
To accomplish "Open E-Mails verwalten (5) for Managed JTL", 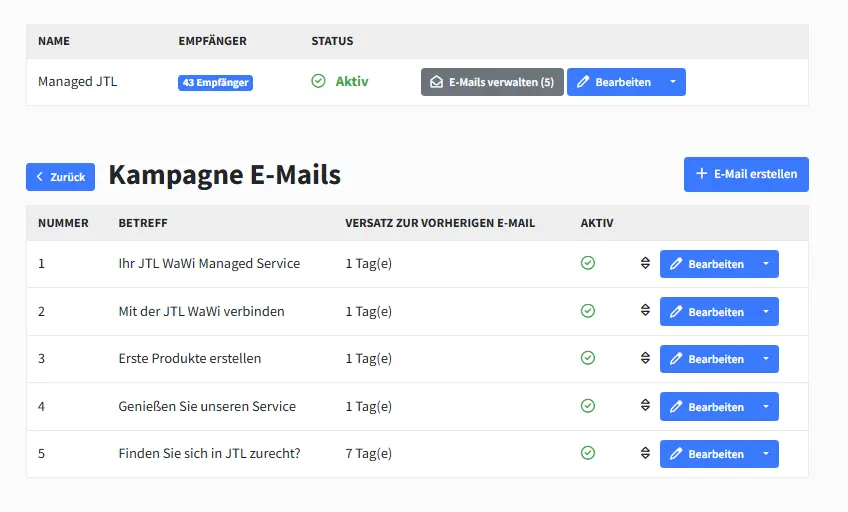I will (492, 82).
